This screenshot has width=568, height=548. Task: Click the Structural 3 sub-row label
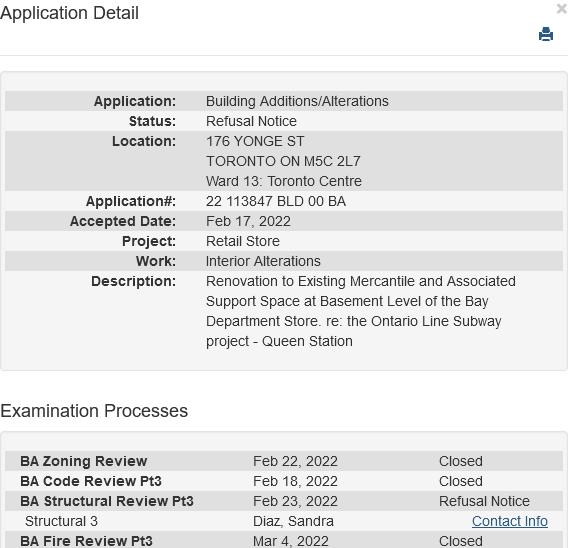click(x=61, y=521)
